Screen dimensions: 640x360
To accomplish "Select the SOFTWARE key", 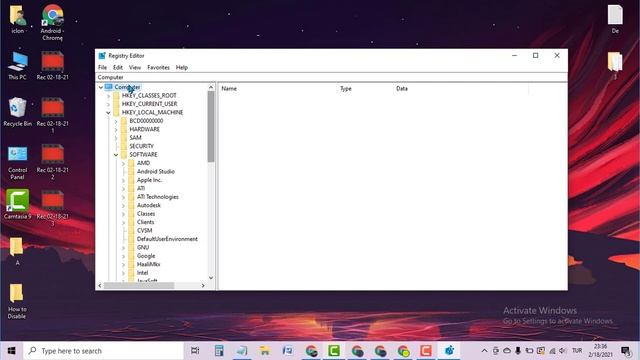I will click(143, 155).
